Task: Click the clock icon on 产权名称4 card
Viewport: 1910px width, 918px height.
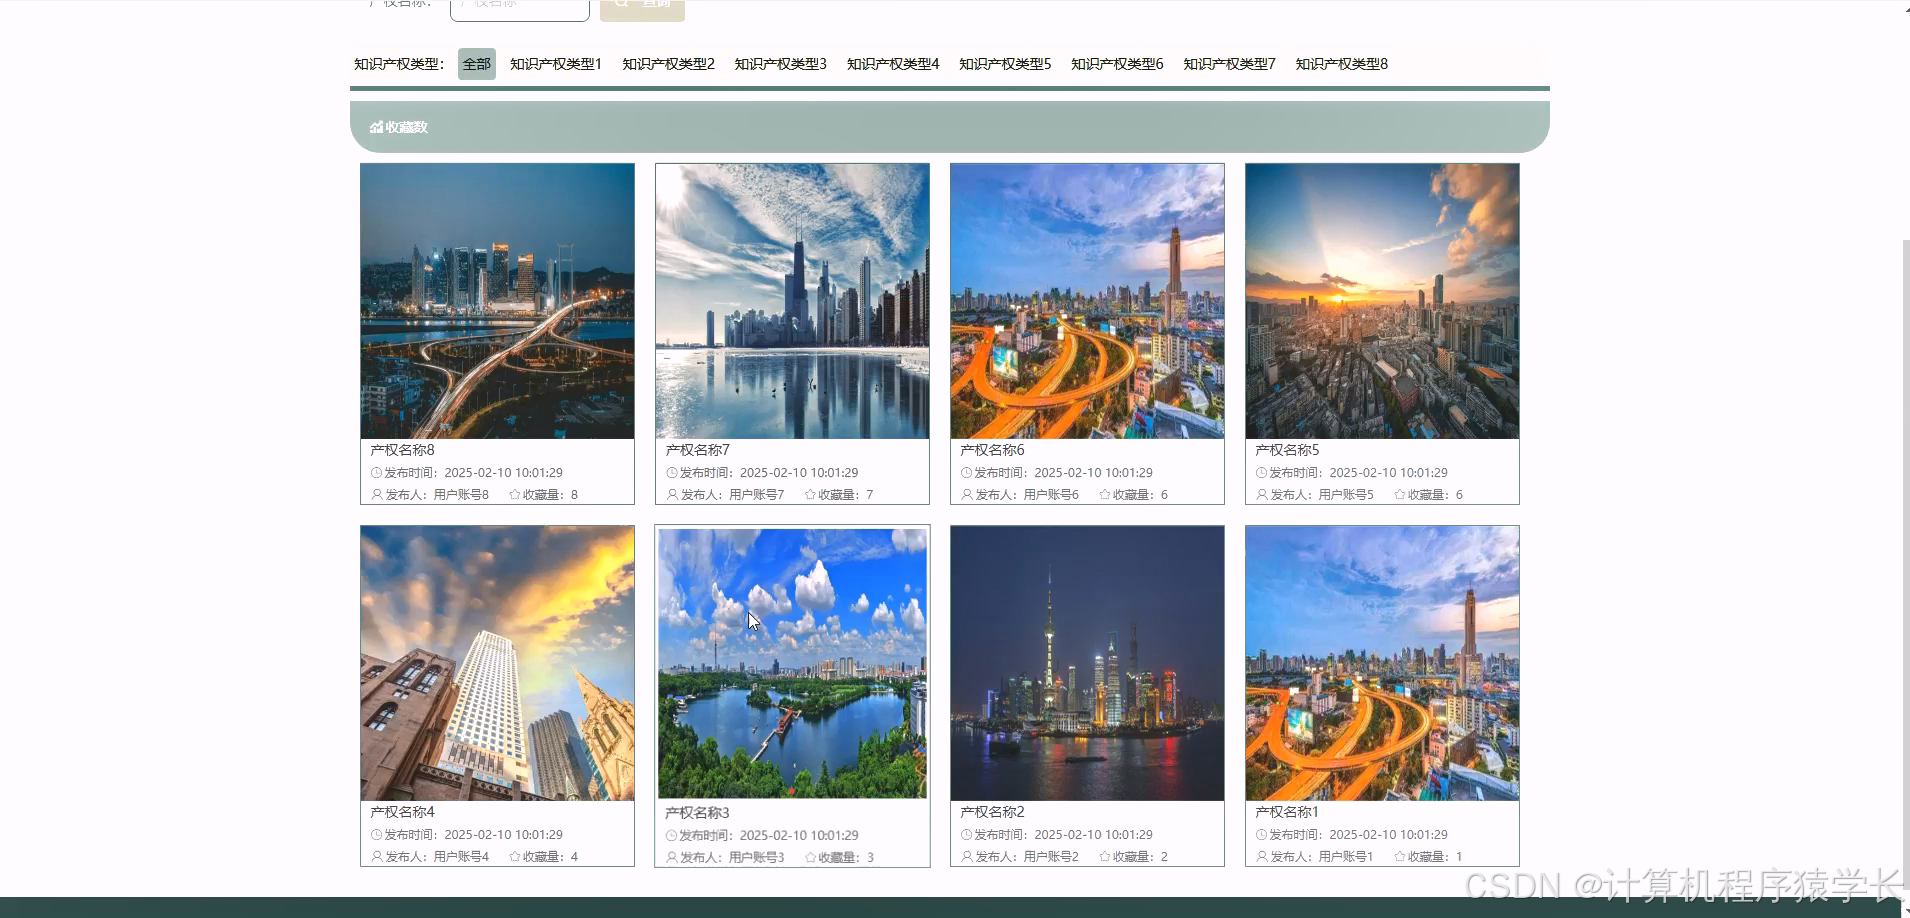Action: [377, 835]
